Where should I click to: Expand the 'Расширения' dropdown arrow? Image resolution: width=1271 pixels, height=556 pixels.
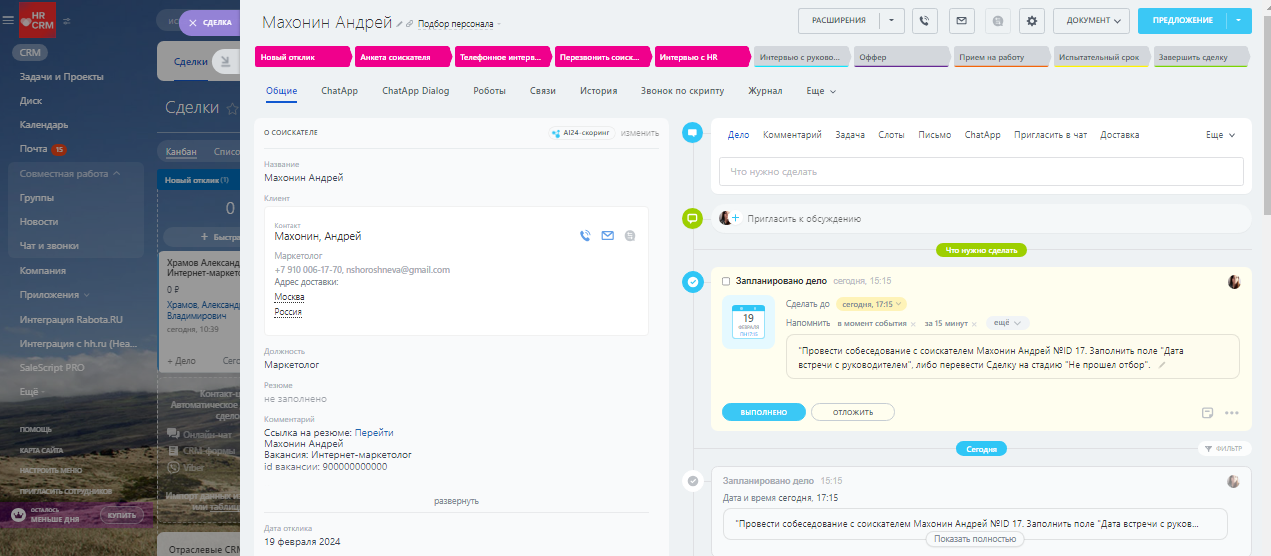click(892, 20)
